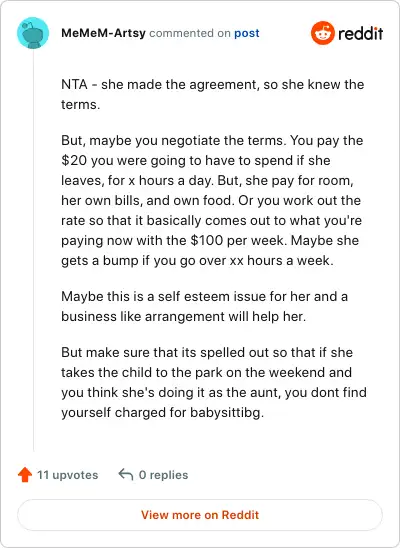Click the '0 replies' label
Image resolution: width=400 pixels, height=548 pixels.
[x=163, y=475]
